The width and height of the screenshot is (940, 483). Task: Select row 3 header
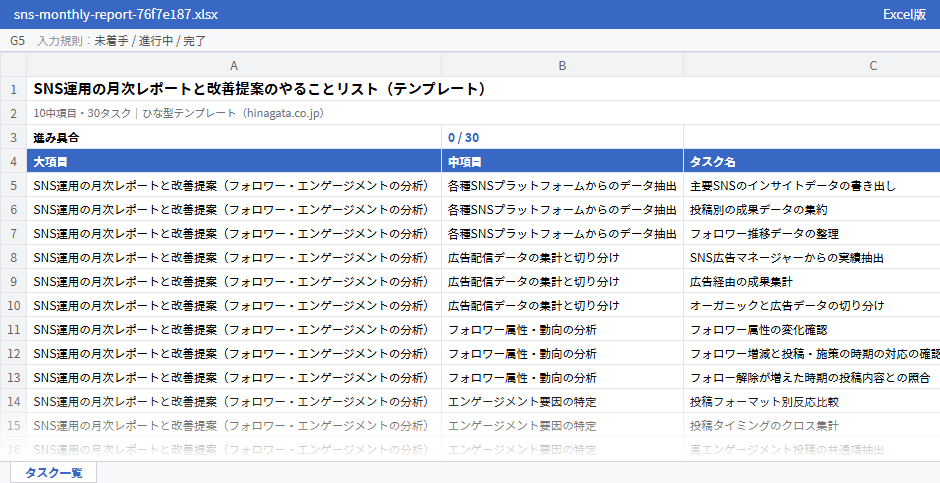[13, 137]
